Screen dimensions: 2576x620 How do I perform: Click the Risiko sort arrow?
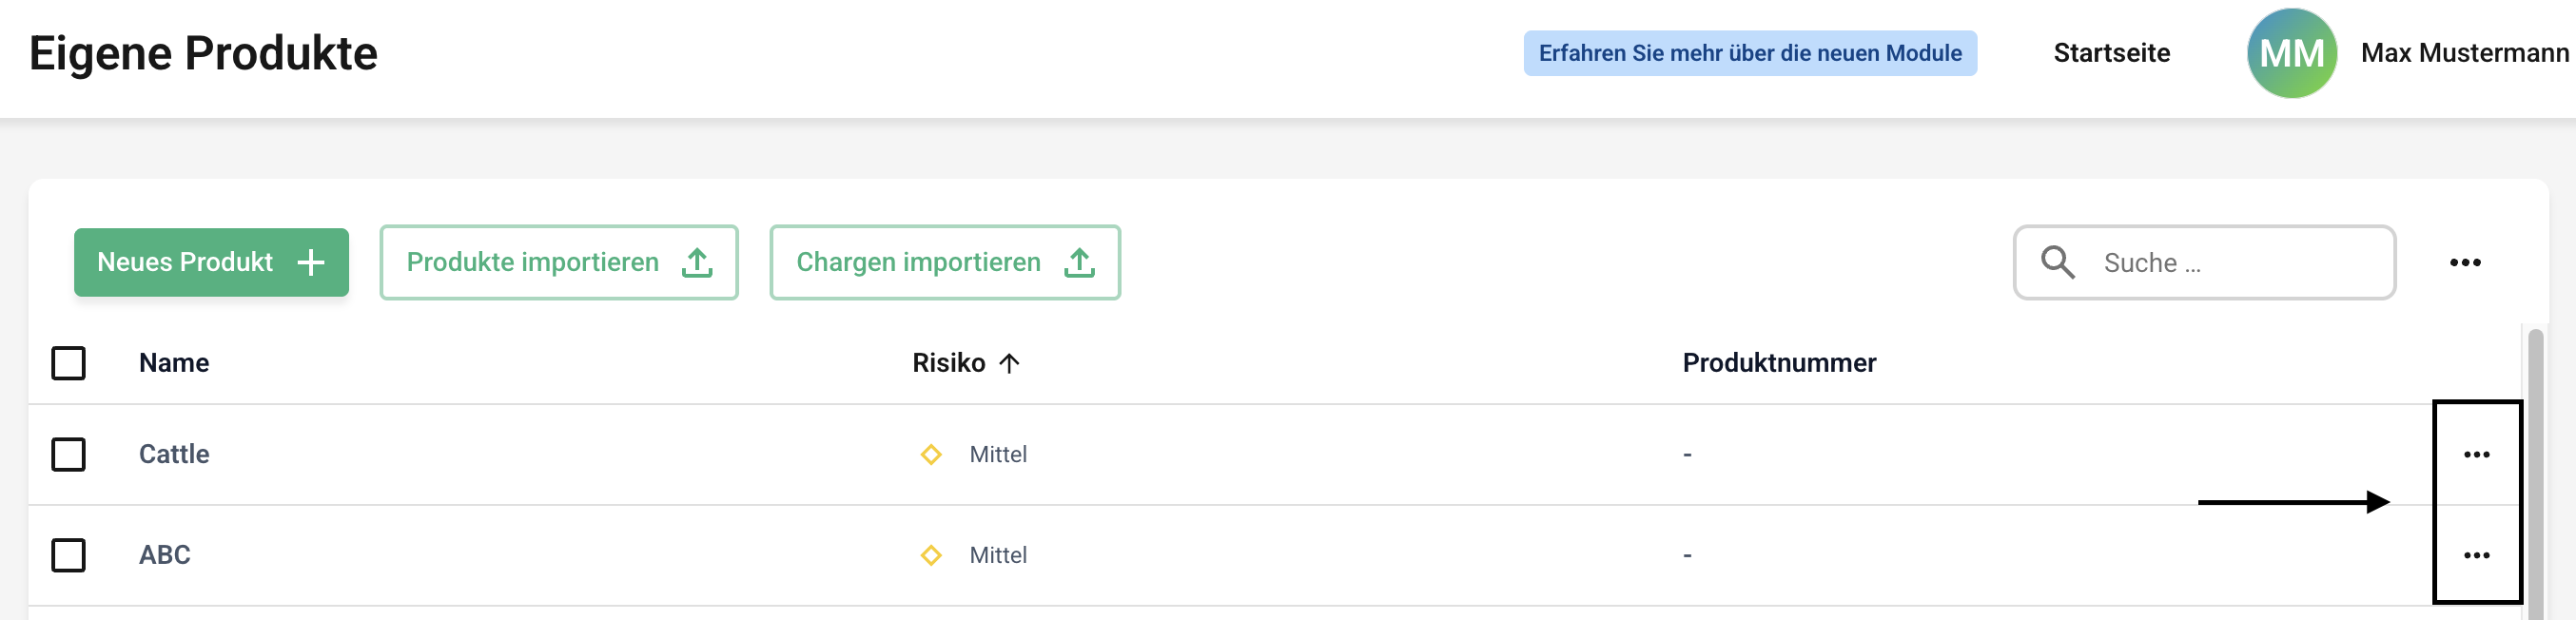click(x=1009, y=363)
